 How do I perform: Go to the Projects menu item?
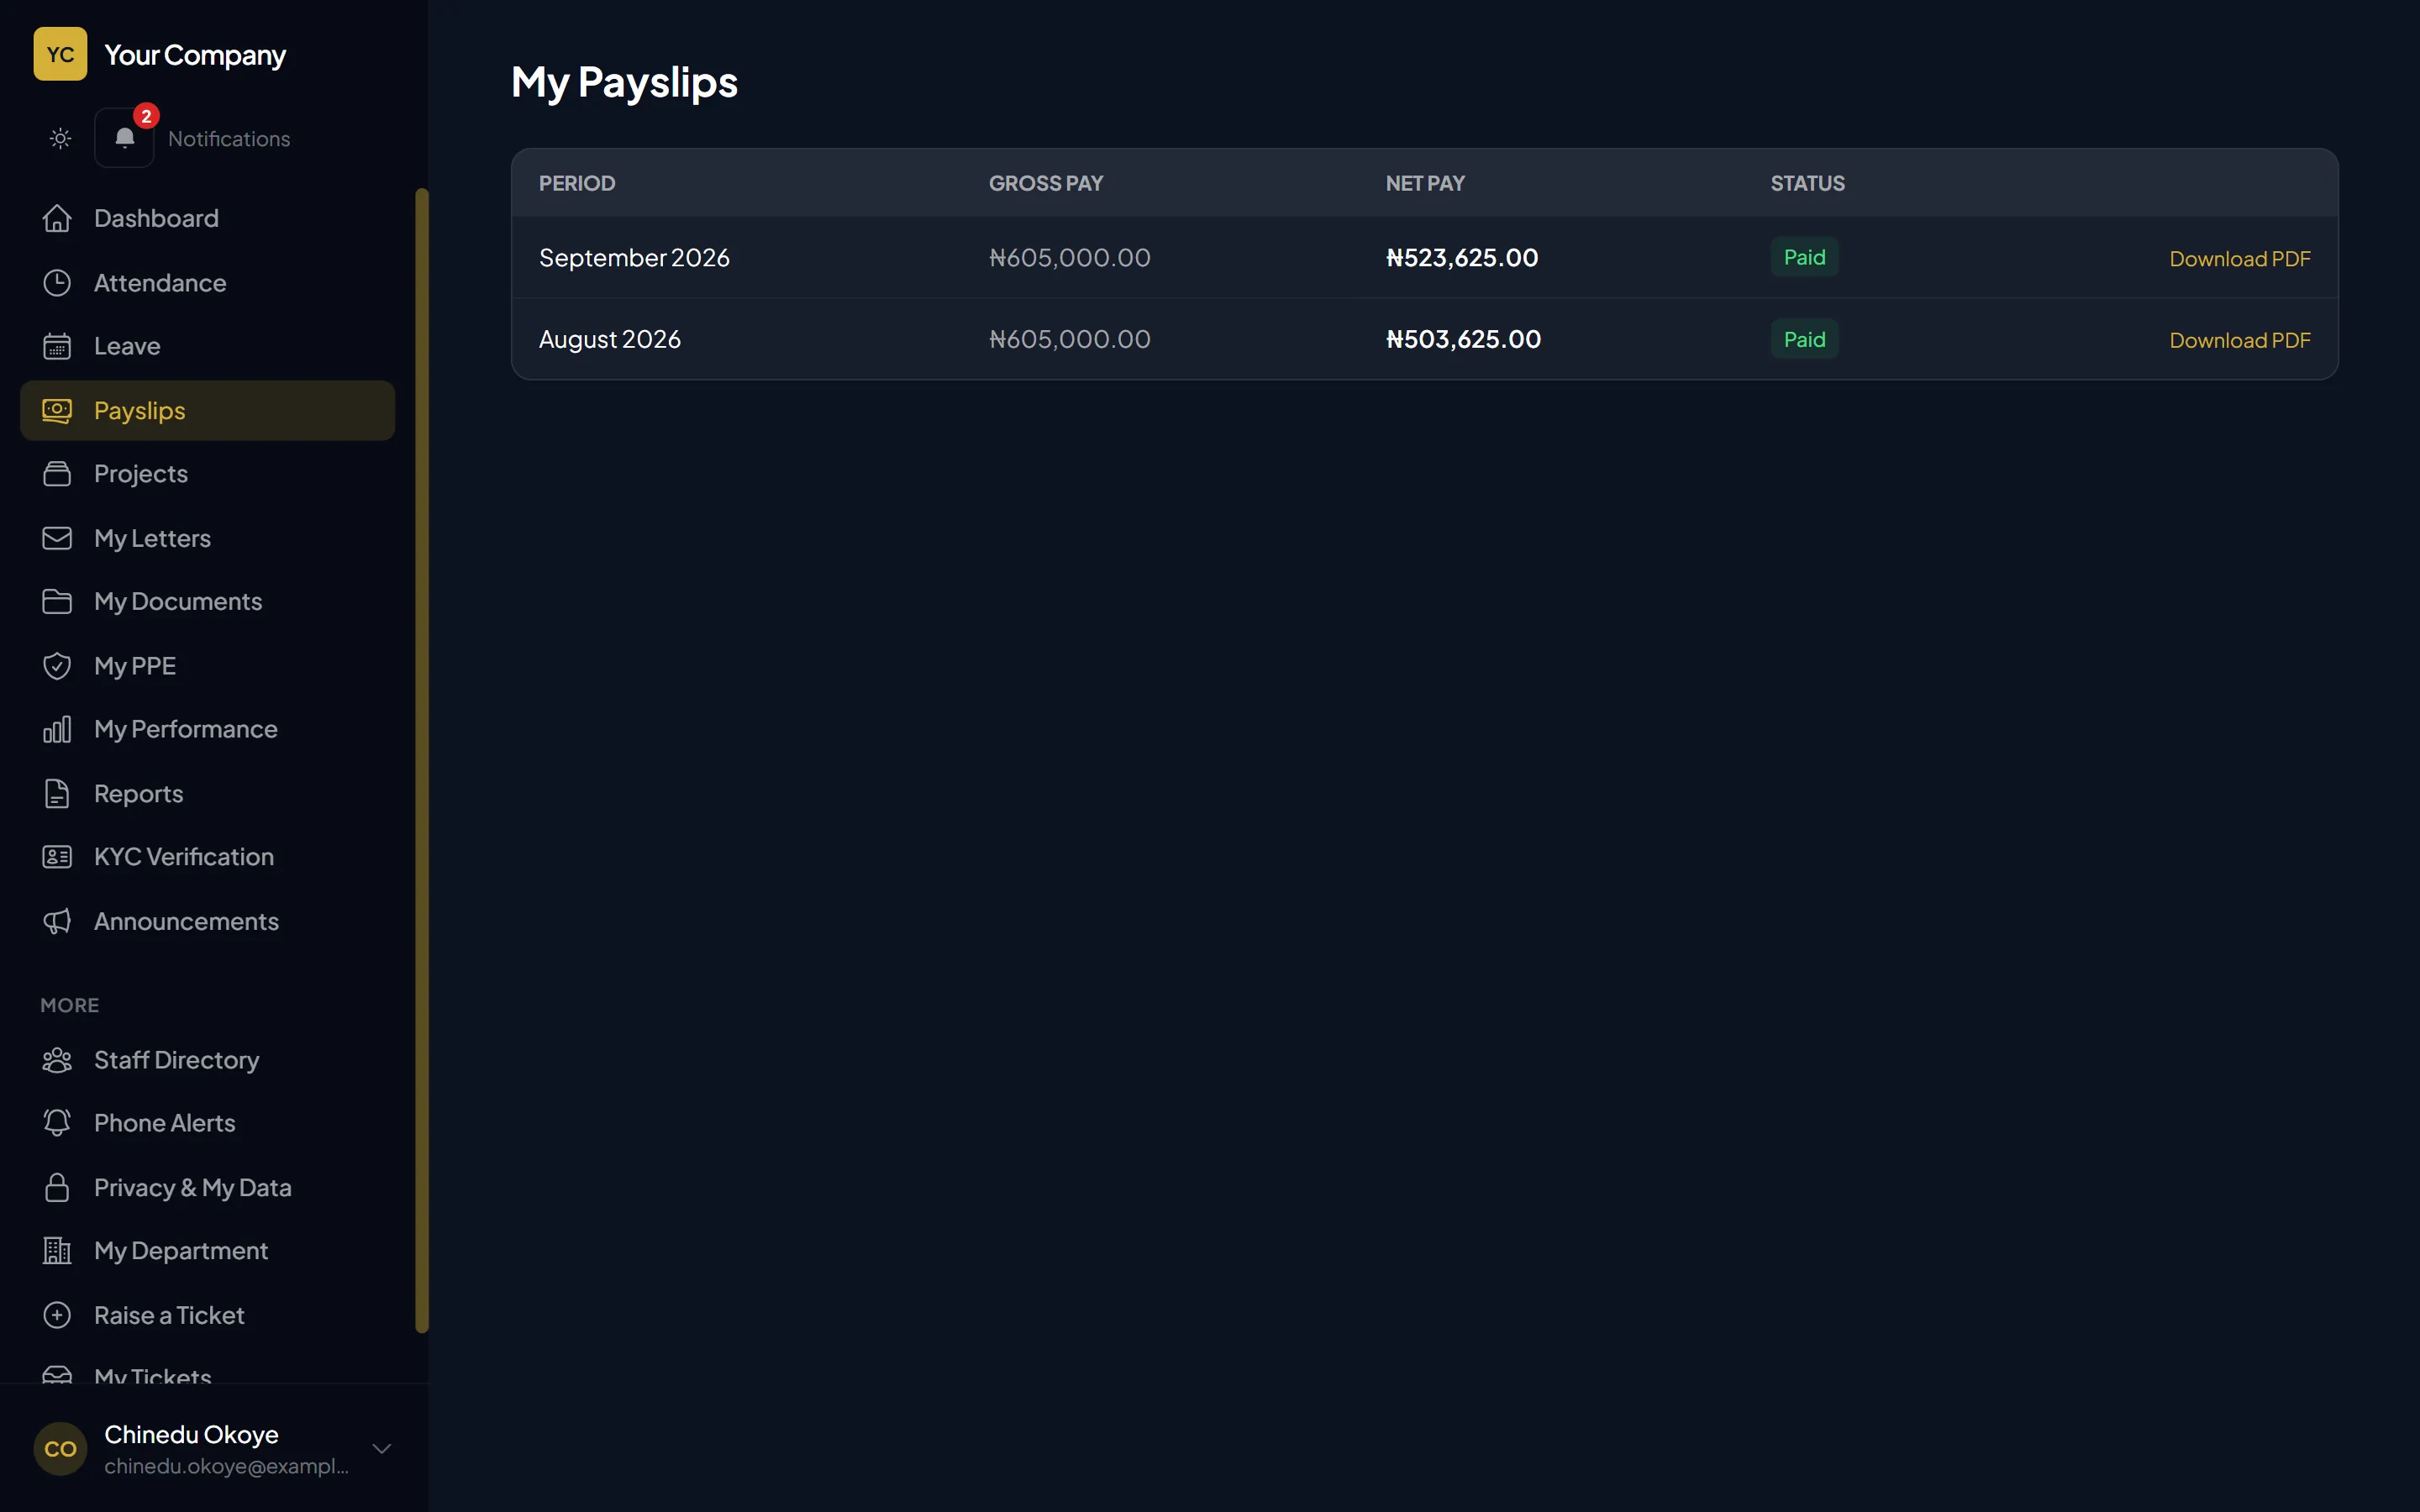click(x=208, y=474)
